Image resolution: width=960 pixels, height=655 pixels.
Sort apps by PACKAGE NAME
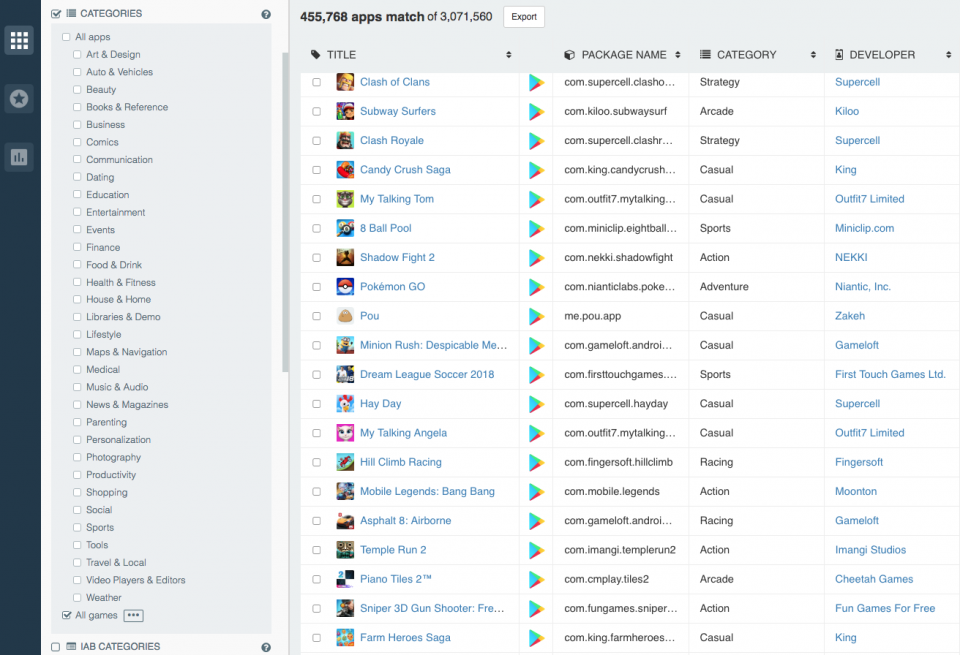[x=676, y=54]
